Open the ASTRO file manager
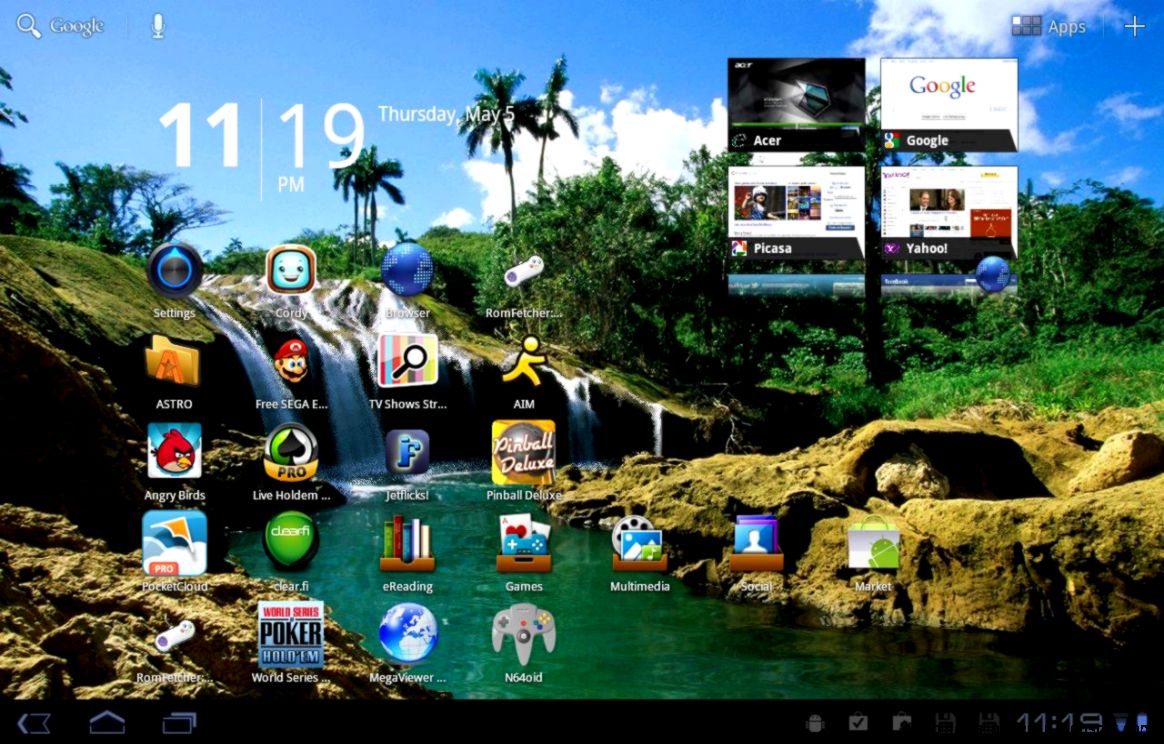 [174, 364]
